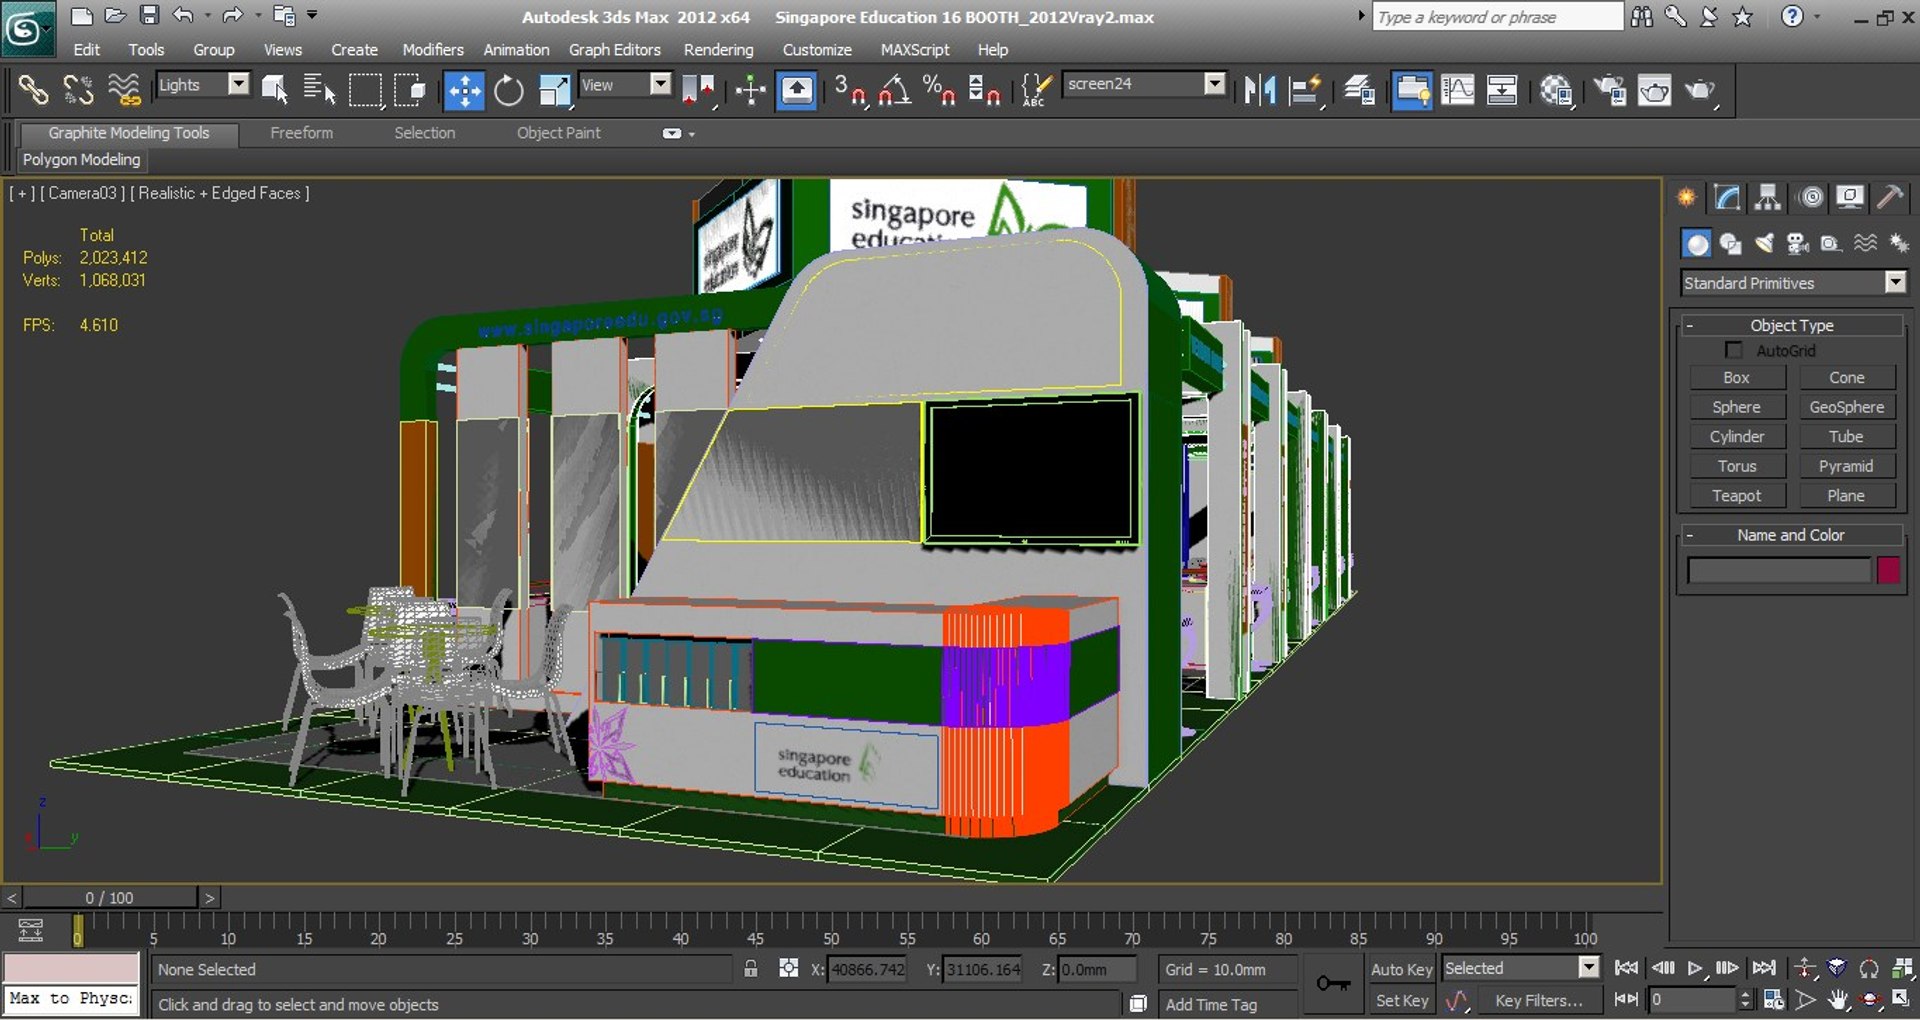The width and height of the screenshot is (1920, 1020).
Task: Click the Play Animation button
Action: (1695, 968)
